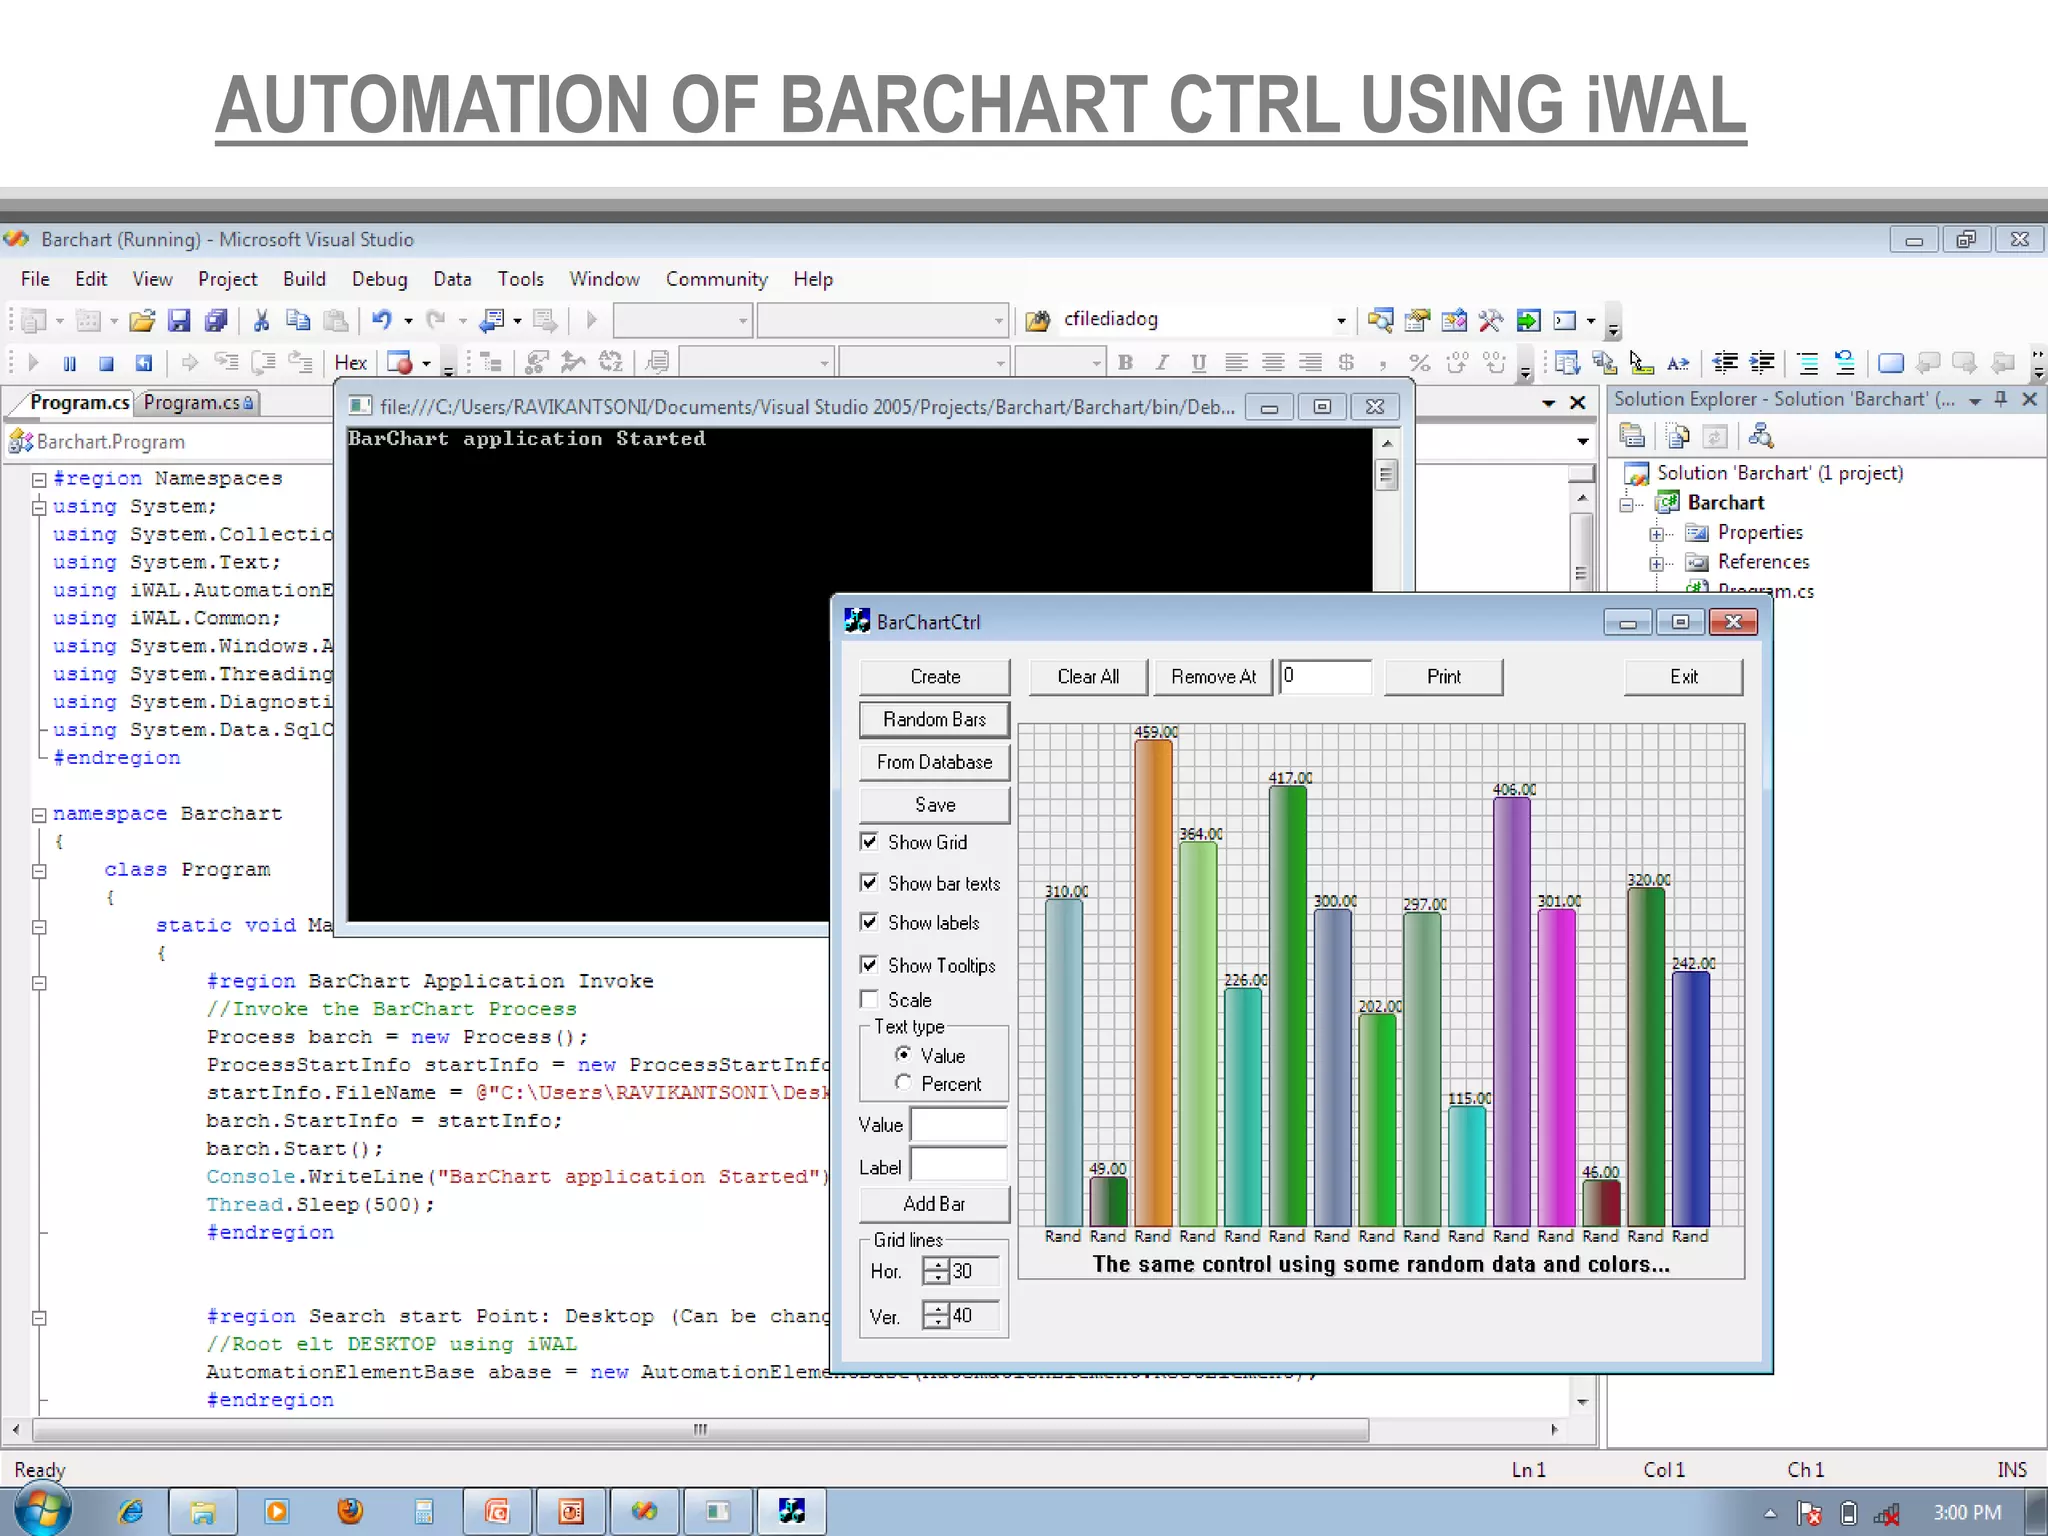Enable the Scale checkbox
Image resolution: width=2048 pixels, height=1536 pixels.
(x=869, y=999)
